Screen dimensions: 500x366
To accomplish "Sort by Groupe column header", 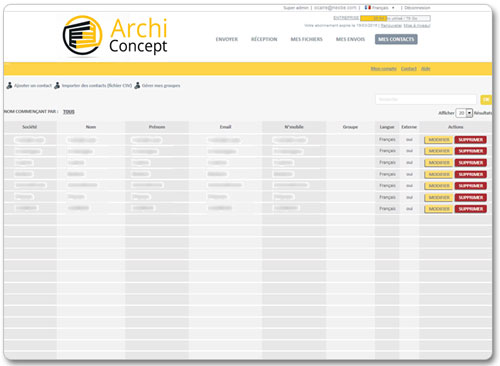I will coord(350,127).
